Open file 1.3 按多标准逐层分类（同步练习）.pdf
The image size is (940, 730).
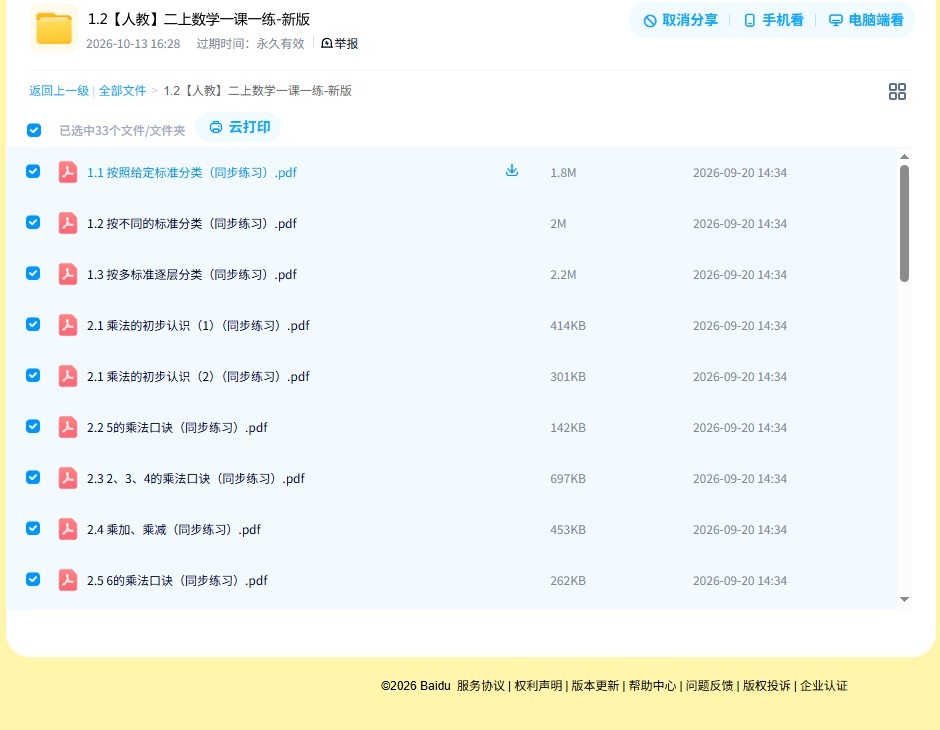192,274
